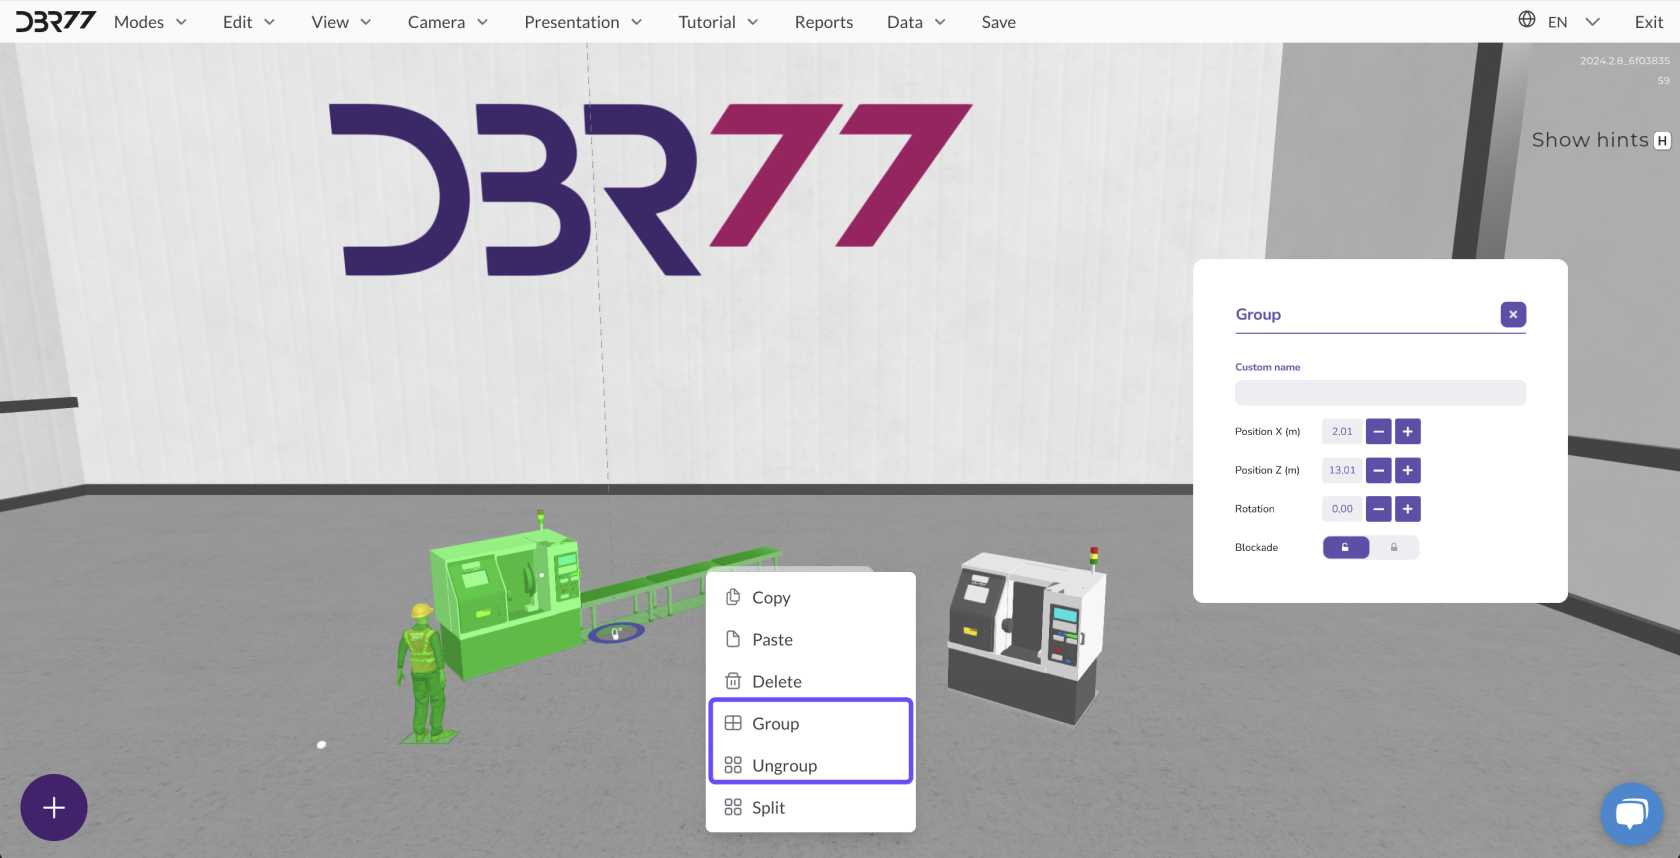Exit the application via Exit
The height and width of the screenshot is (858, 1680).
coord(1649,22)
